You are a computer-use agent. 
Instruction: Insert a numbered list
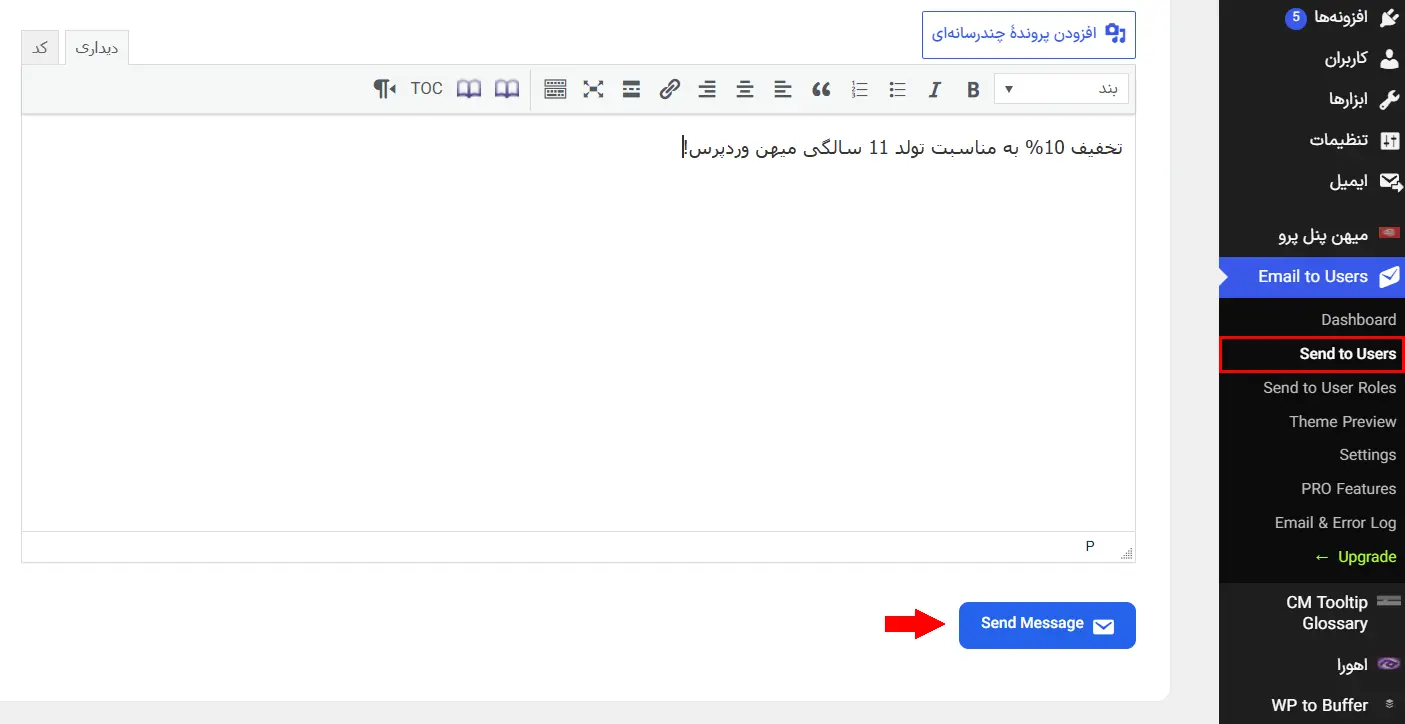tap(859, 90)
